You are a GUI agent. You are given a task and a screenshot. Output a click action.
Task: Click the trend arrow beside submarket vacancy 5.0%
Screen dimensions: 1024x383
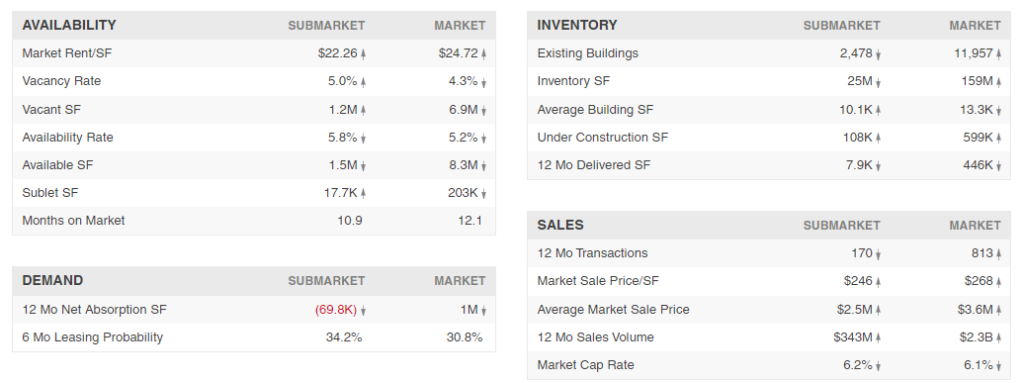363,82
